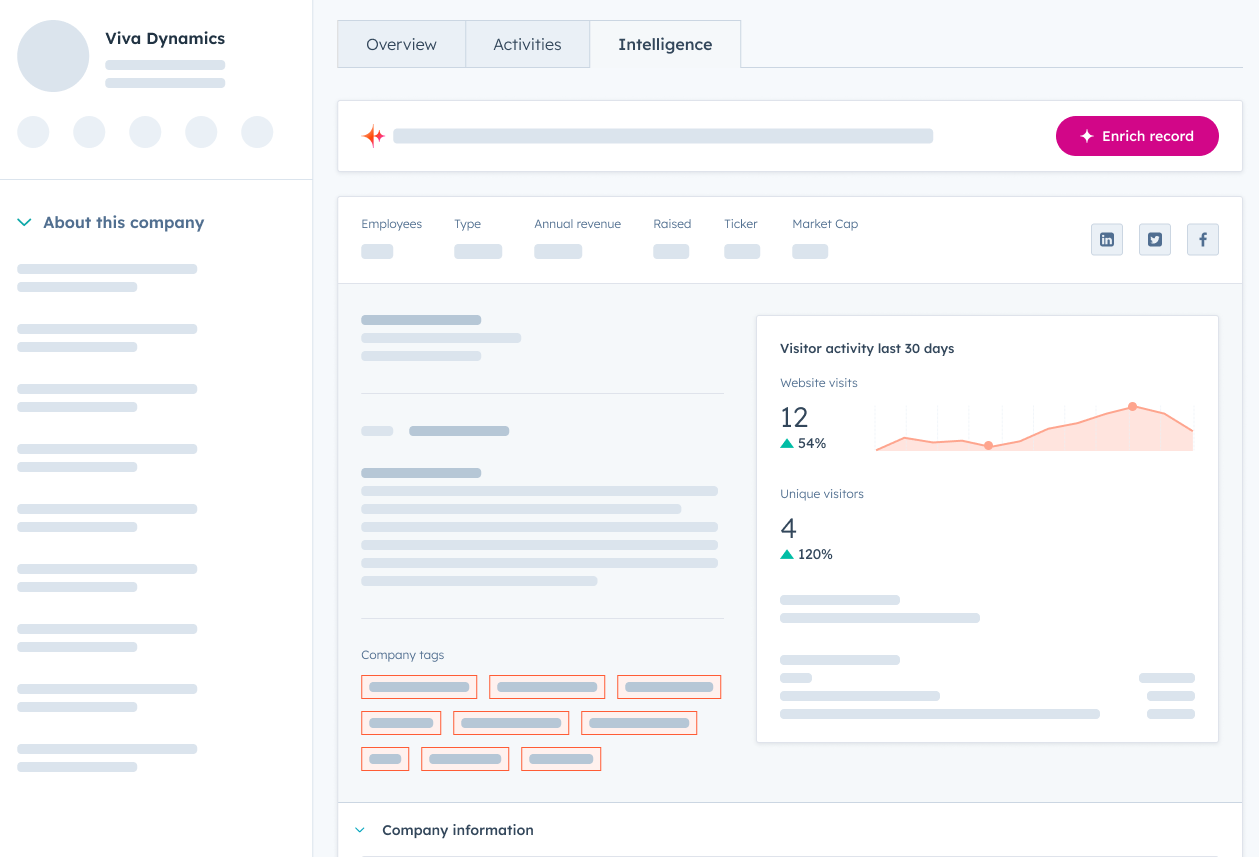The height and width of the screenshot is (857, 1259).
Task: Click the first action circle under company name
Action: [33, 132]
